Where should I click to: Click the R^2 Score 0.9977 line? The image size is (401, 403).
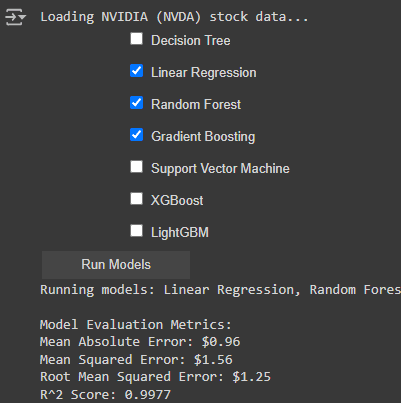[105, 395]
